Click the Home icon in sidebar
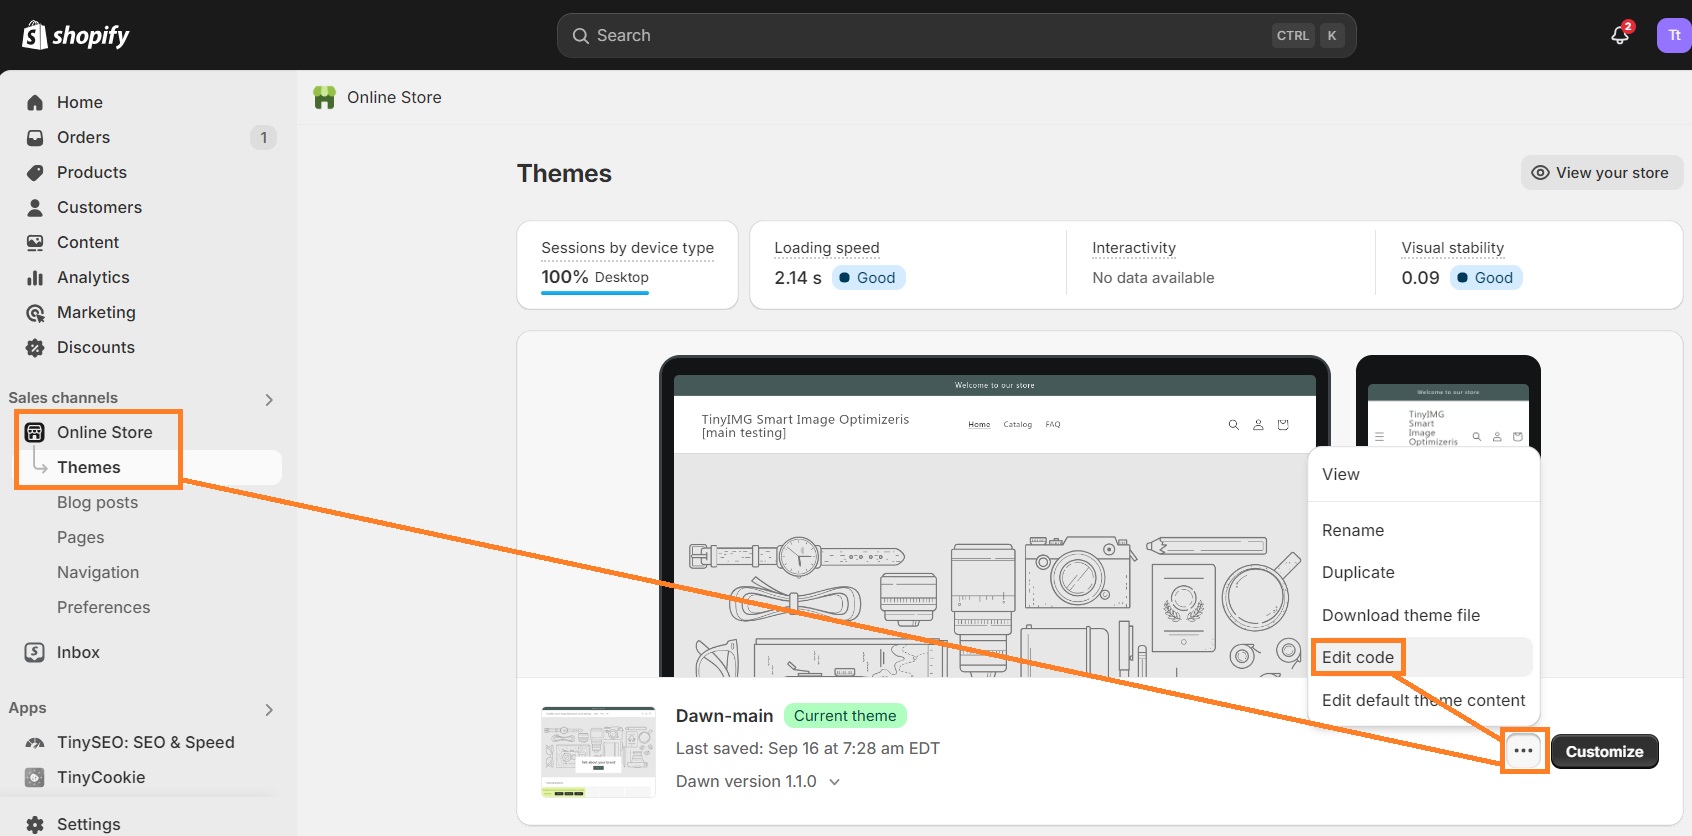This screenshot has width=1692, height=836. coord(35,102)
